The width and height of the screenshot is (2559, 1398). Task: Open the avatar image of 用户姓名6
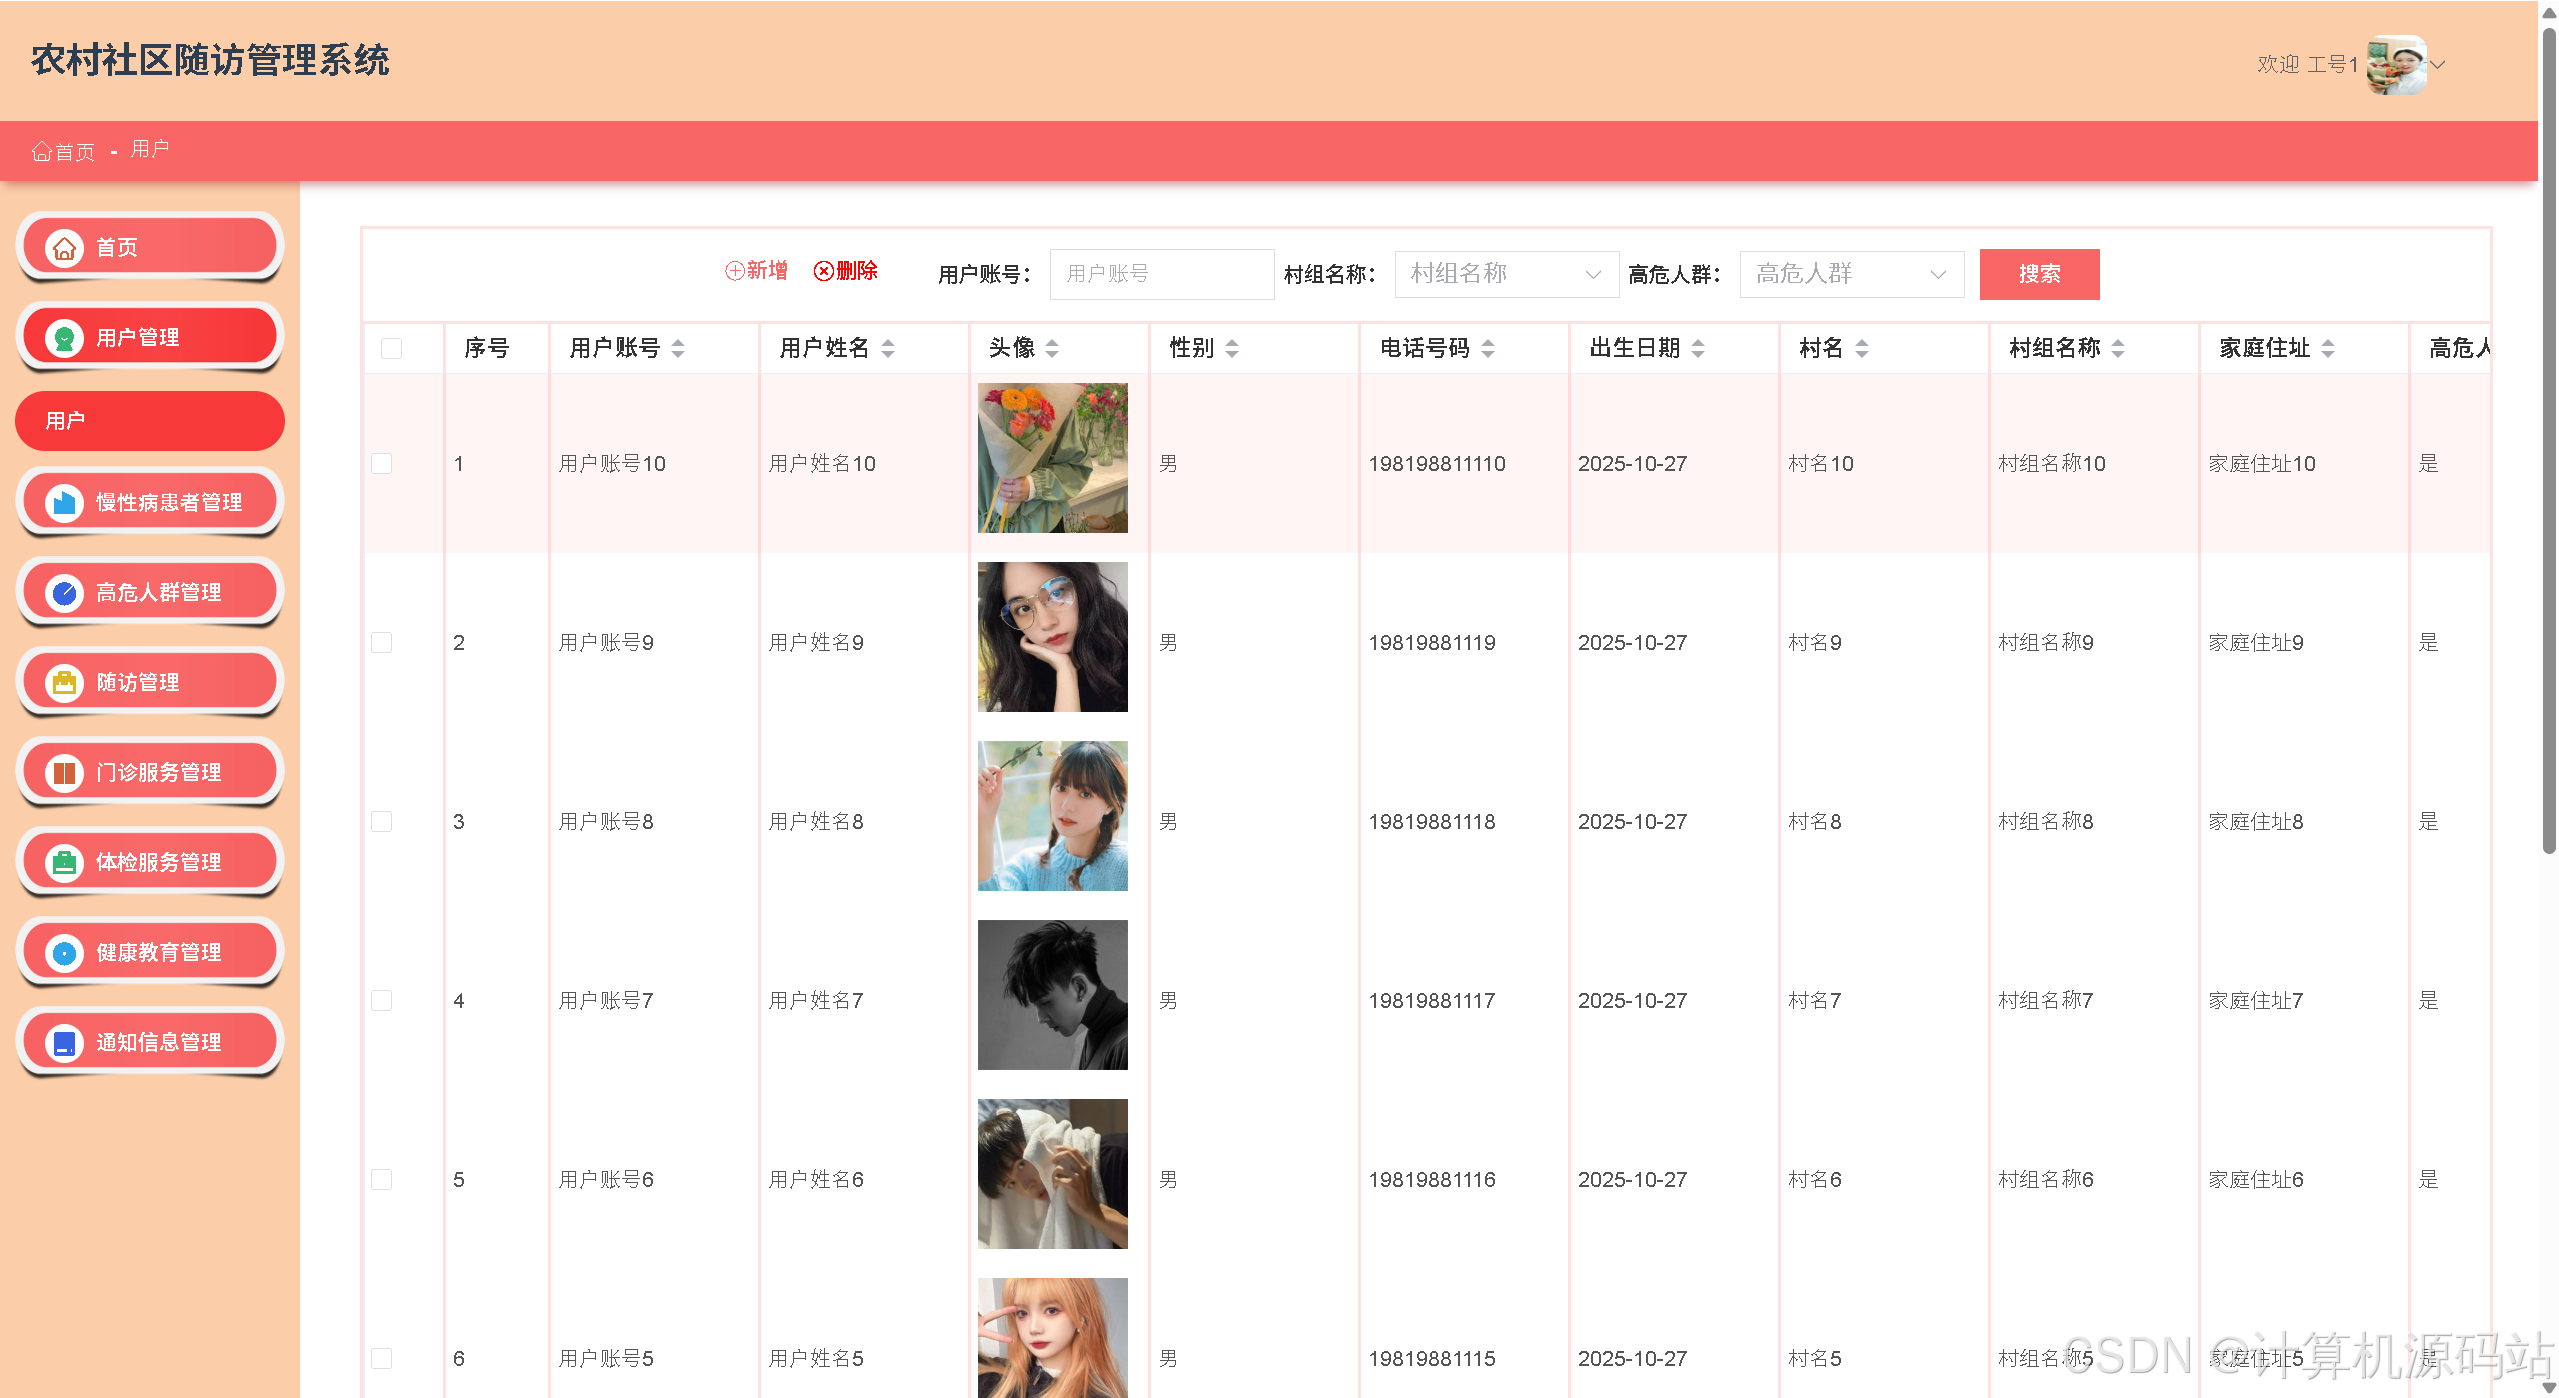pyautogui.click(x=1052, y=1174)
